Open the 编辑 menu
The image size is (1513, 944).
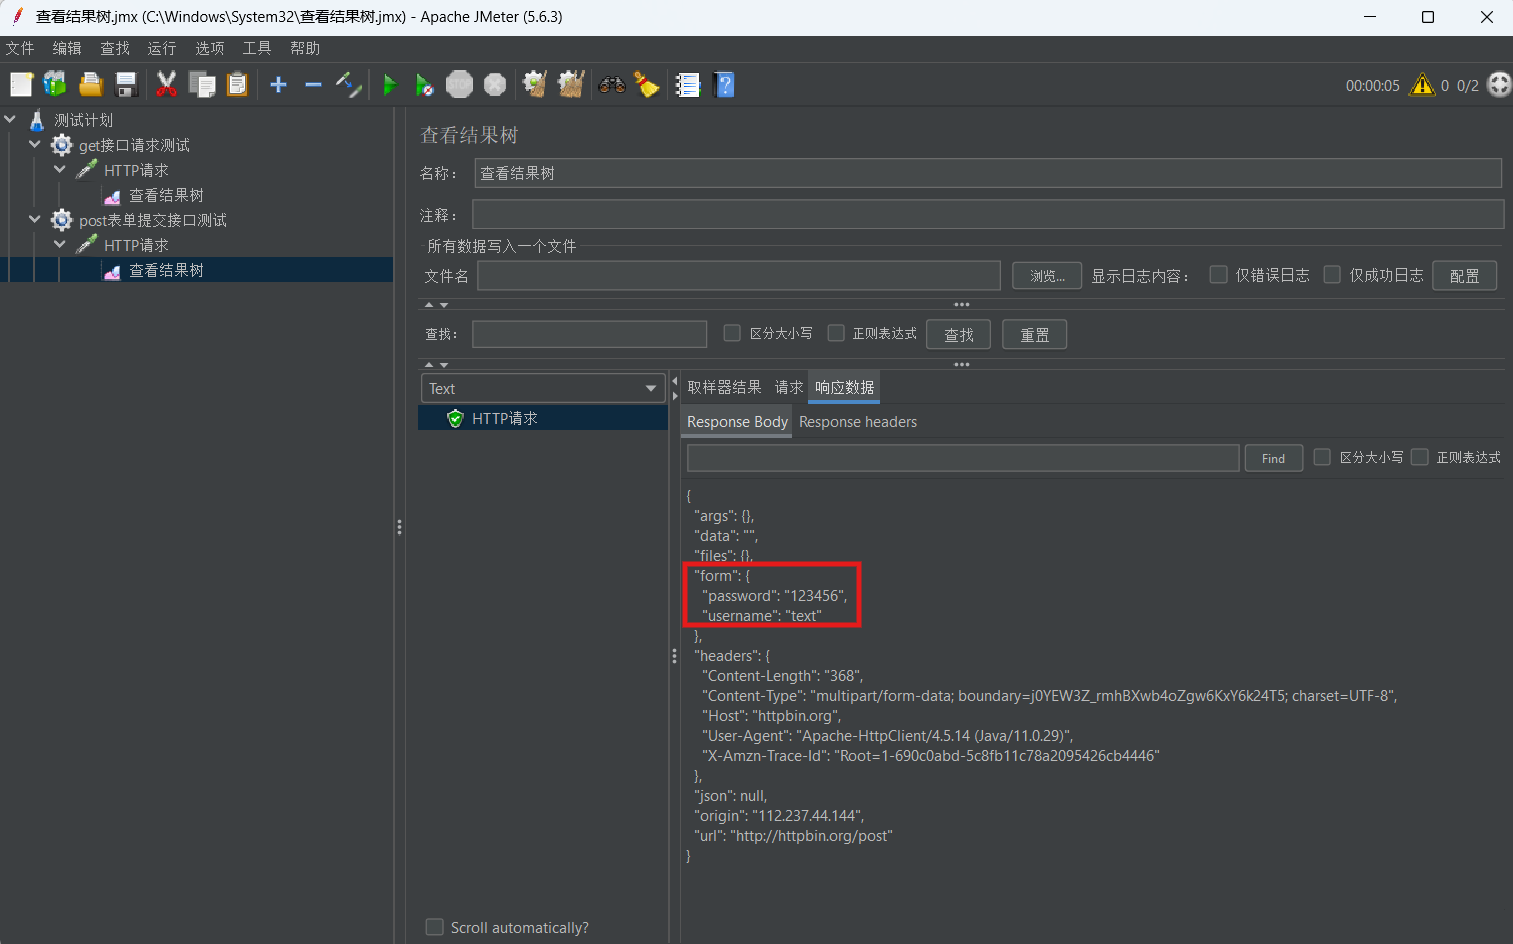click(x=67, y=48)
